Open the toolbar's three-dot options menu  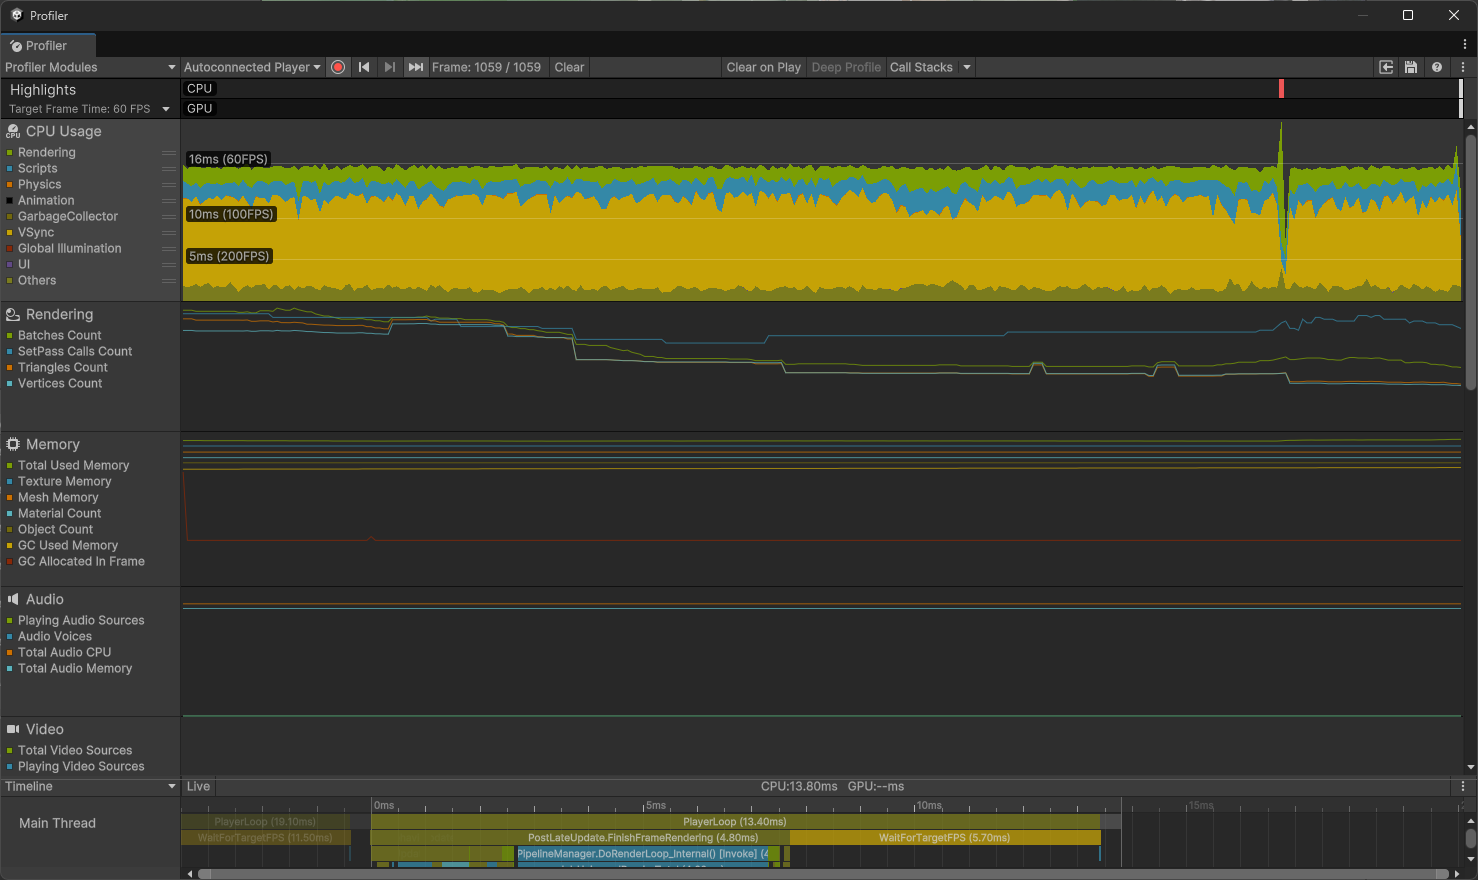pos(1463,67)
